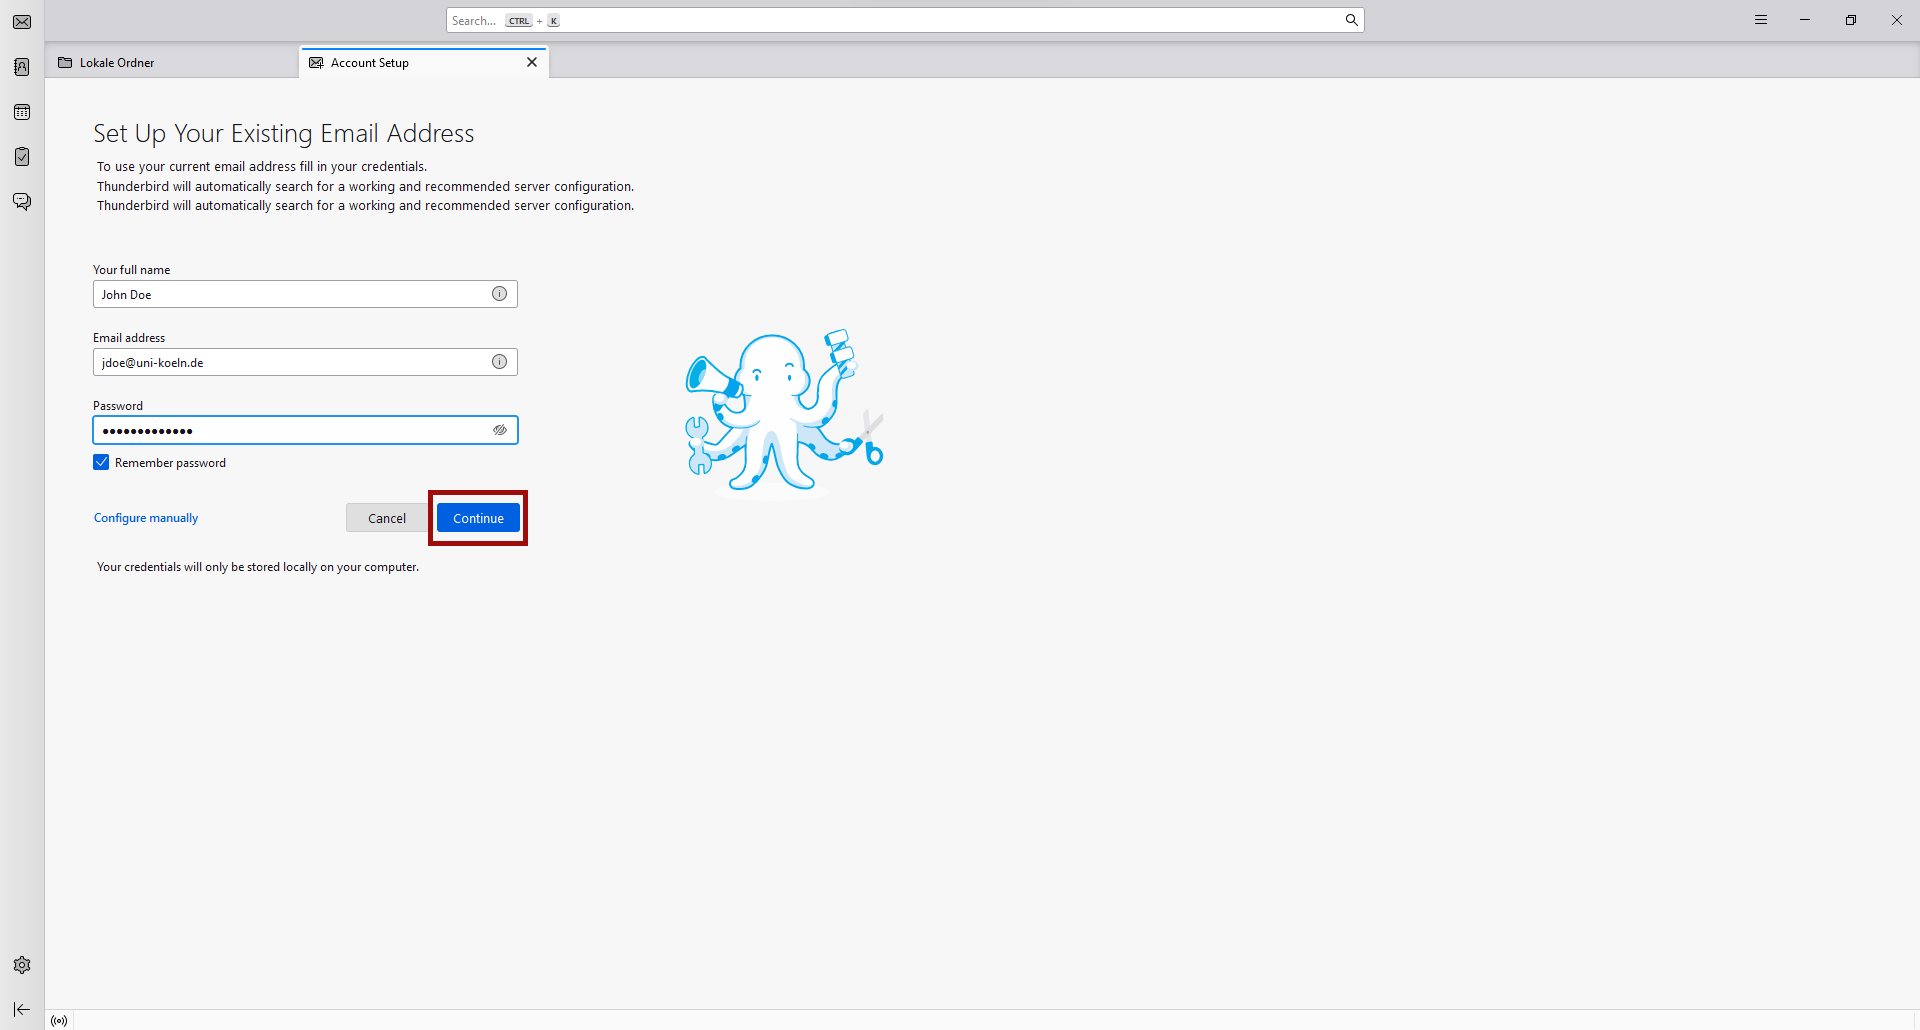This screenshot has height=1030, width=1920.
Task: Collapse the spaces toolbar
Action: point(22,1009)
